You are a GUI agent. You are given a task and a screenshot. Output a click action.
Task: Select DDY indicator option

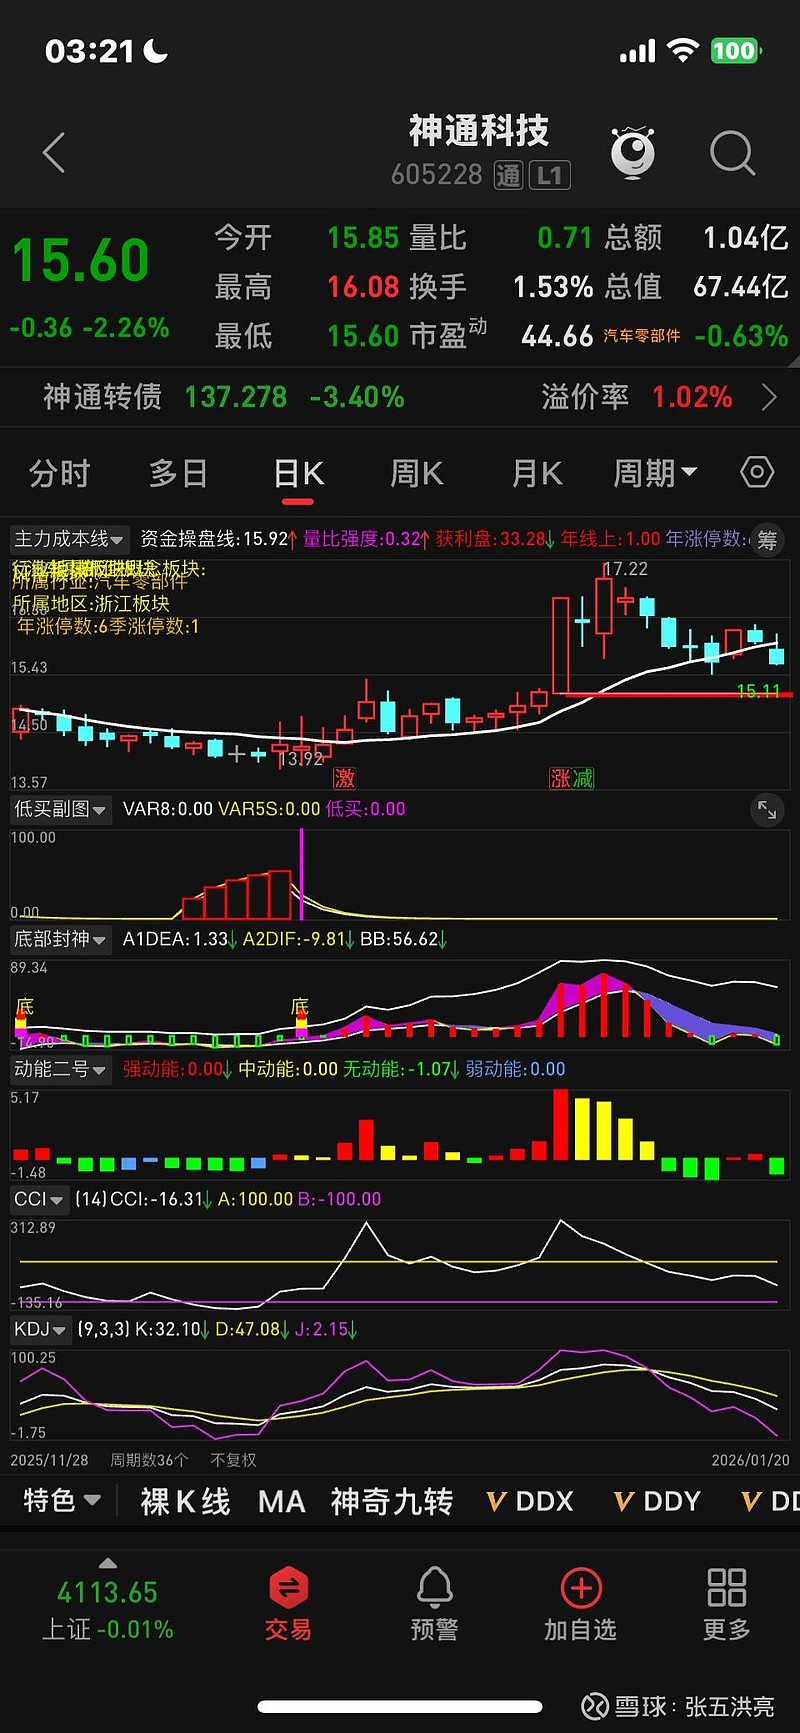[x=658, y=1501]
